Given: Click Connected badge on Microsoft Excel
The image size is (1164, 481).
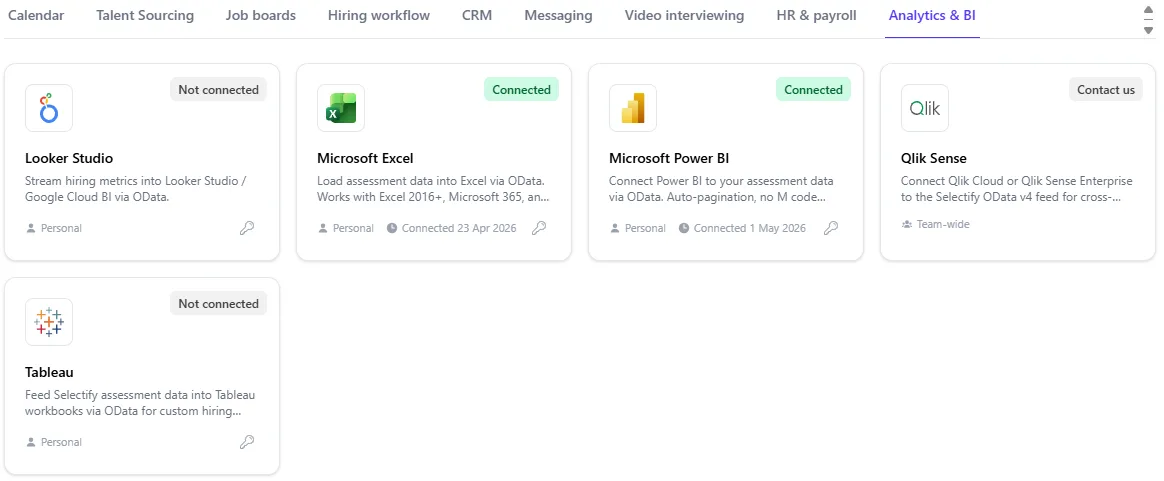Looking at the screenshot, I should point(521,90).
